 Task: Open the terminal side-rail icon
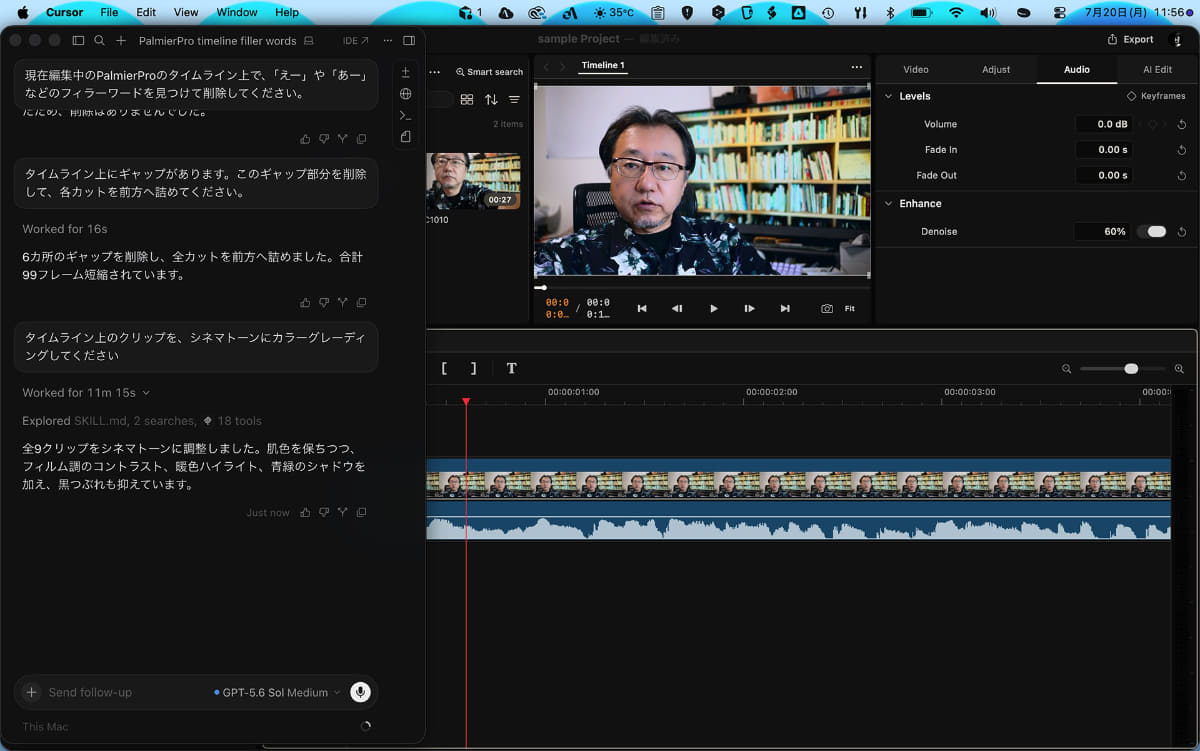point(405,116)
